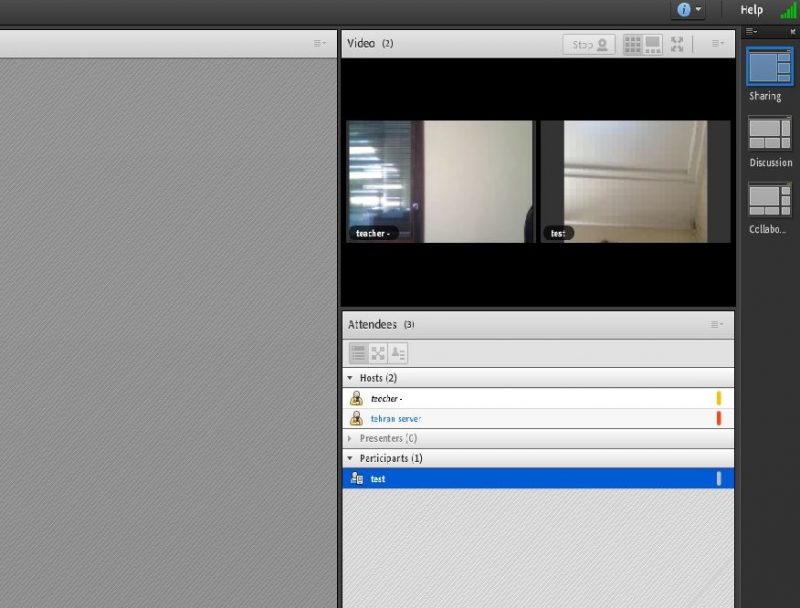The height and width of the screenshot is (608, 800).
Task: Select the attendee list view icon
Action: pos(358,353)
